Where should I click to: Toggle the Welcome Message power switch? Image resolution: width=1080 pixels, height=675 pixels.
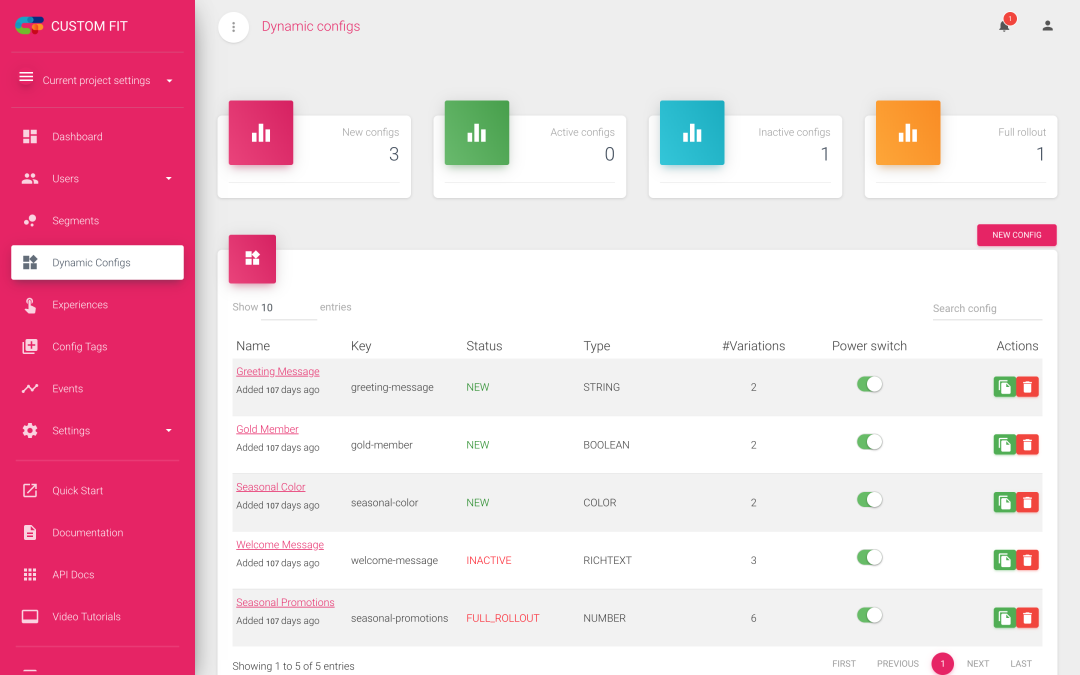pos(869,558)
